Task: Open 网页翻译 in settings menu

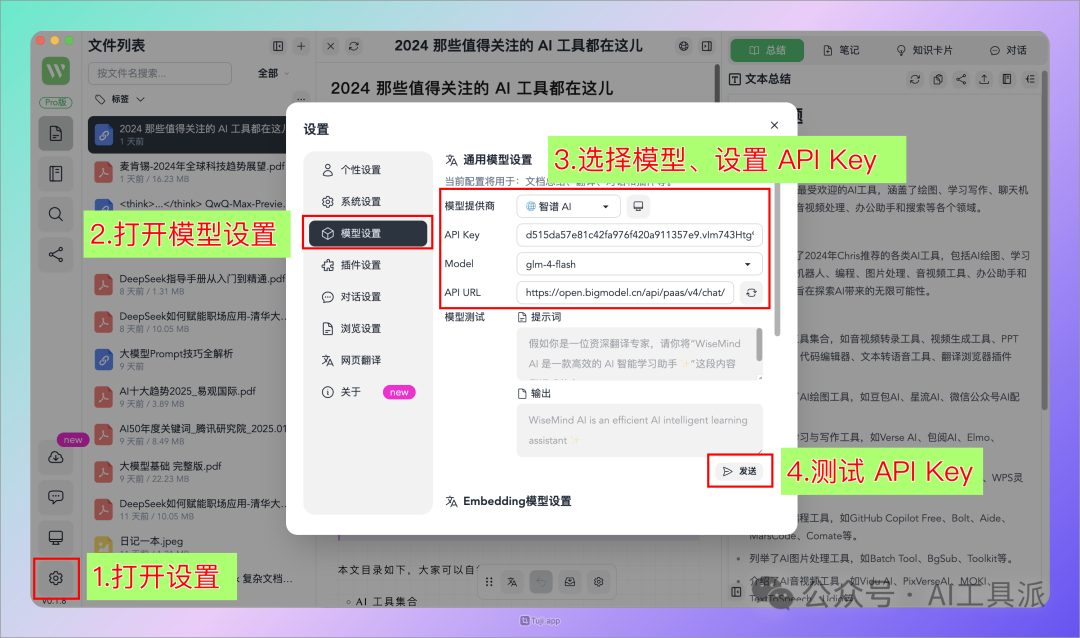Action: (368, 360)
